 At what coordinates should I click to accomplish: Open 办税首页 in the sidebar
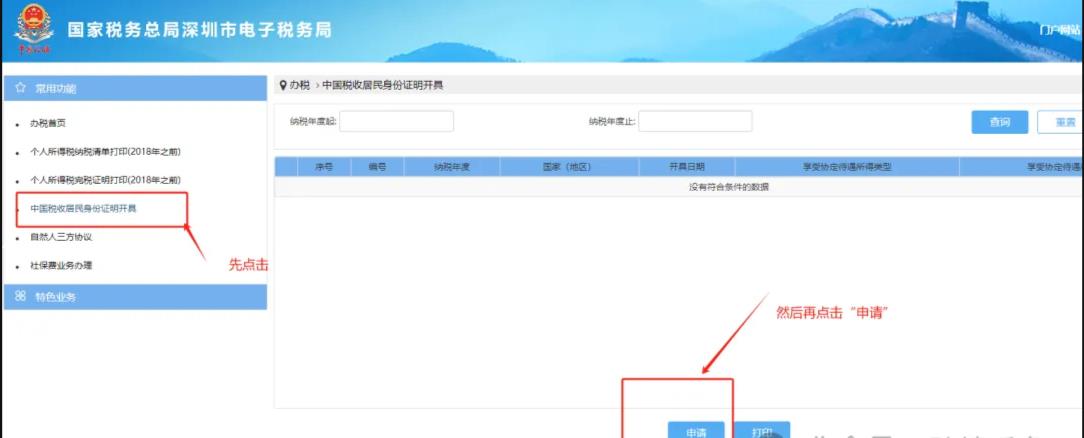(x=48, y=123)
